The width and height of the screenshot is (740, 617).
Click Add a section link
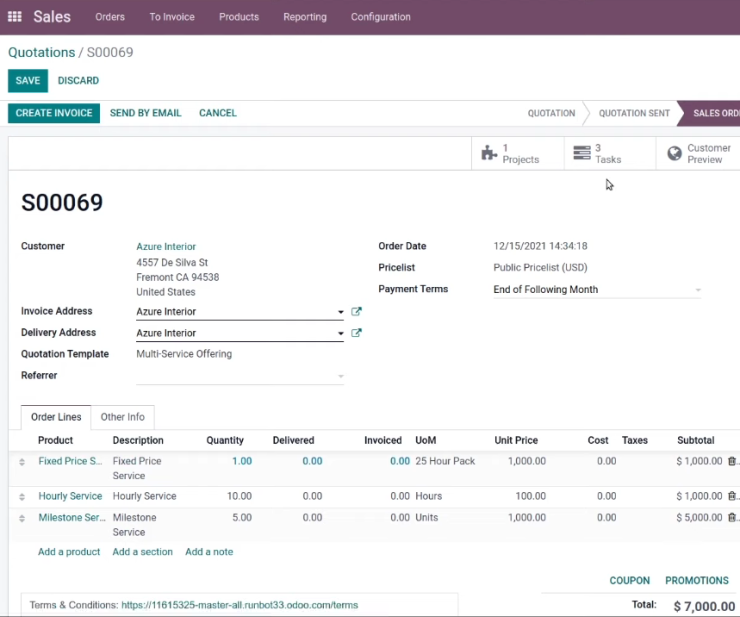click(143, 552)
